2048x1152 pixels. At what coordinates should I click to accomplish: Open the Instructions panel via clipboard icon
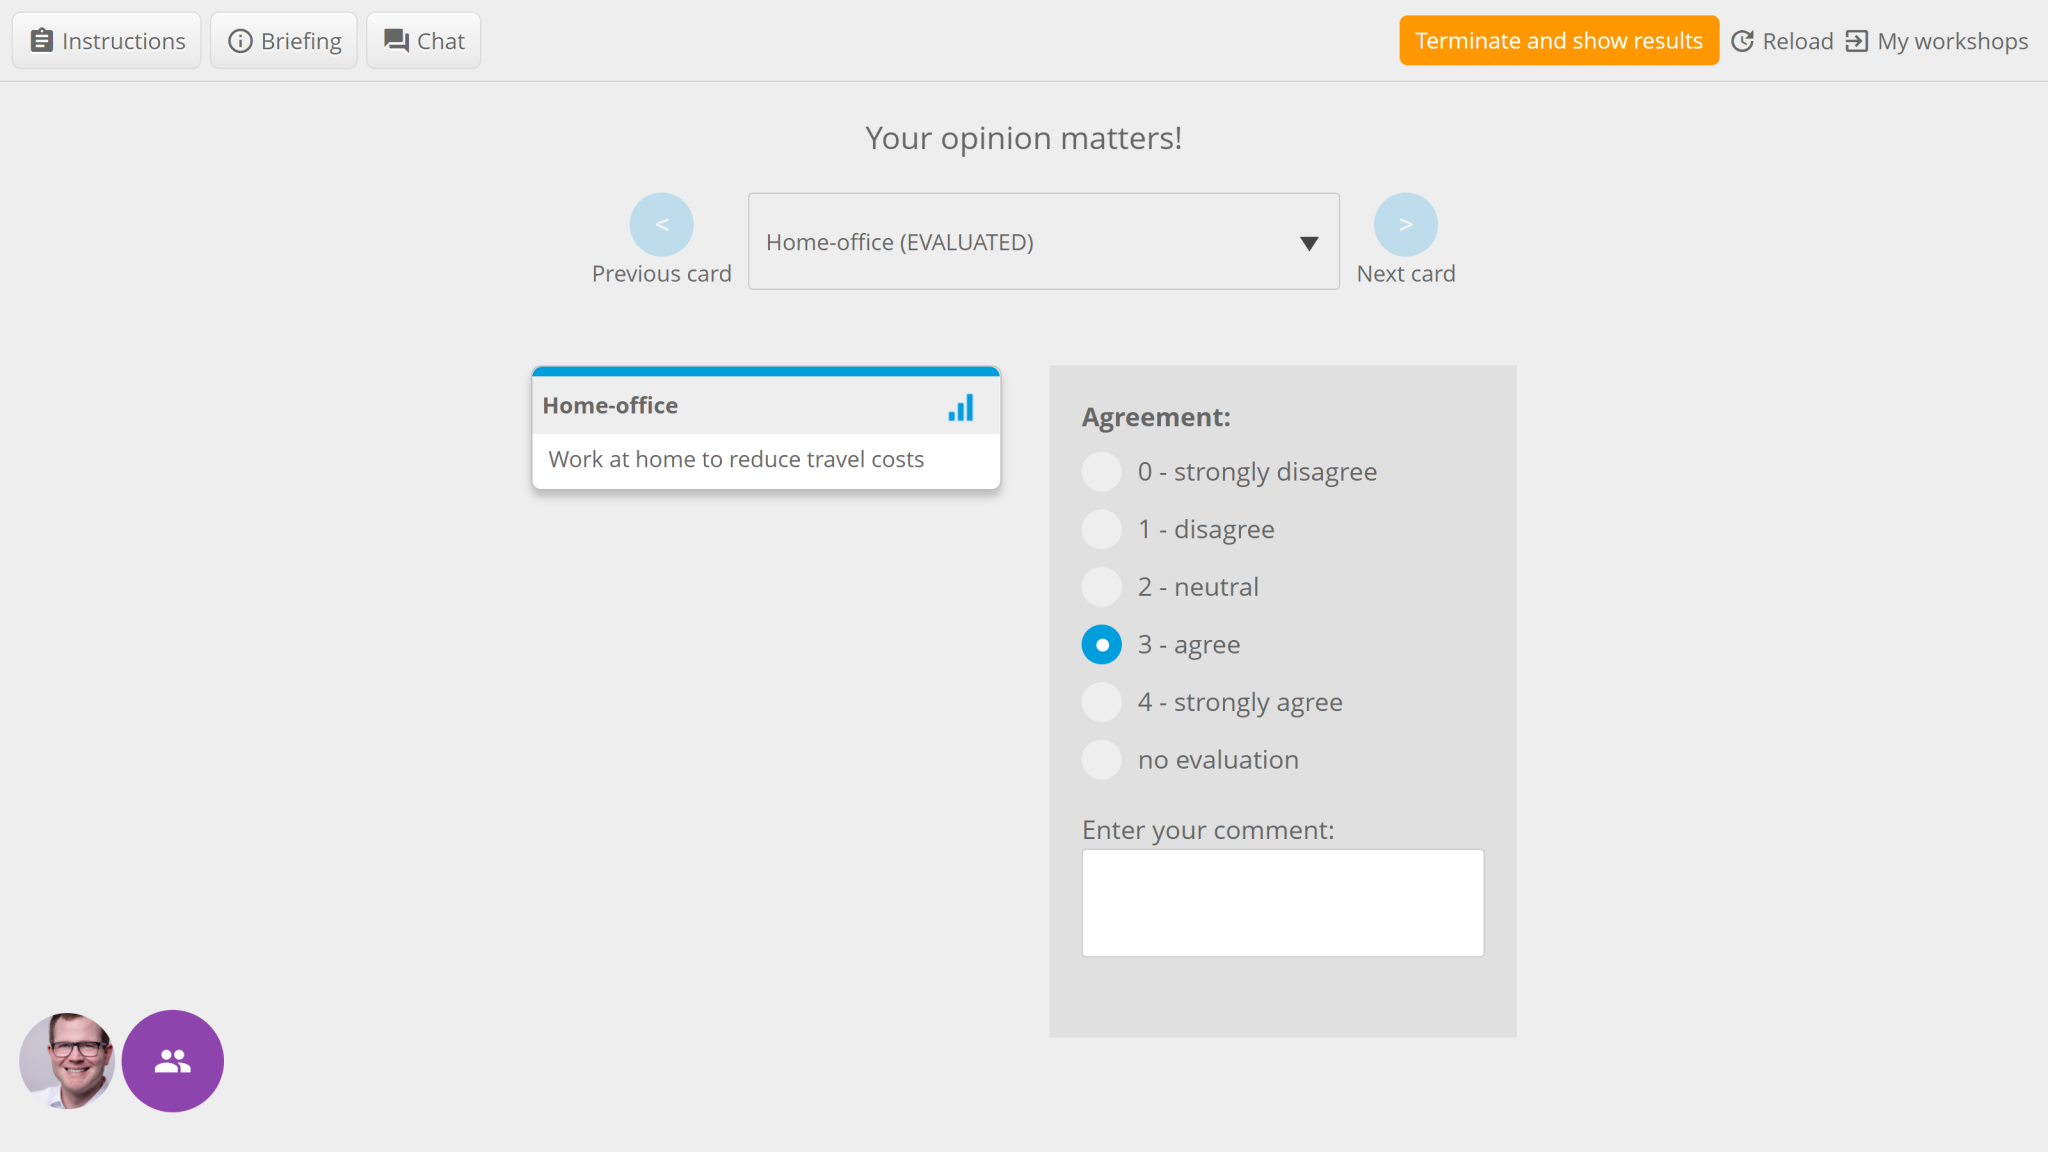[x=41, y=40]
